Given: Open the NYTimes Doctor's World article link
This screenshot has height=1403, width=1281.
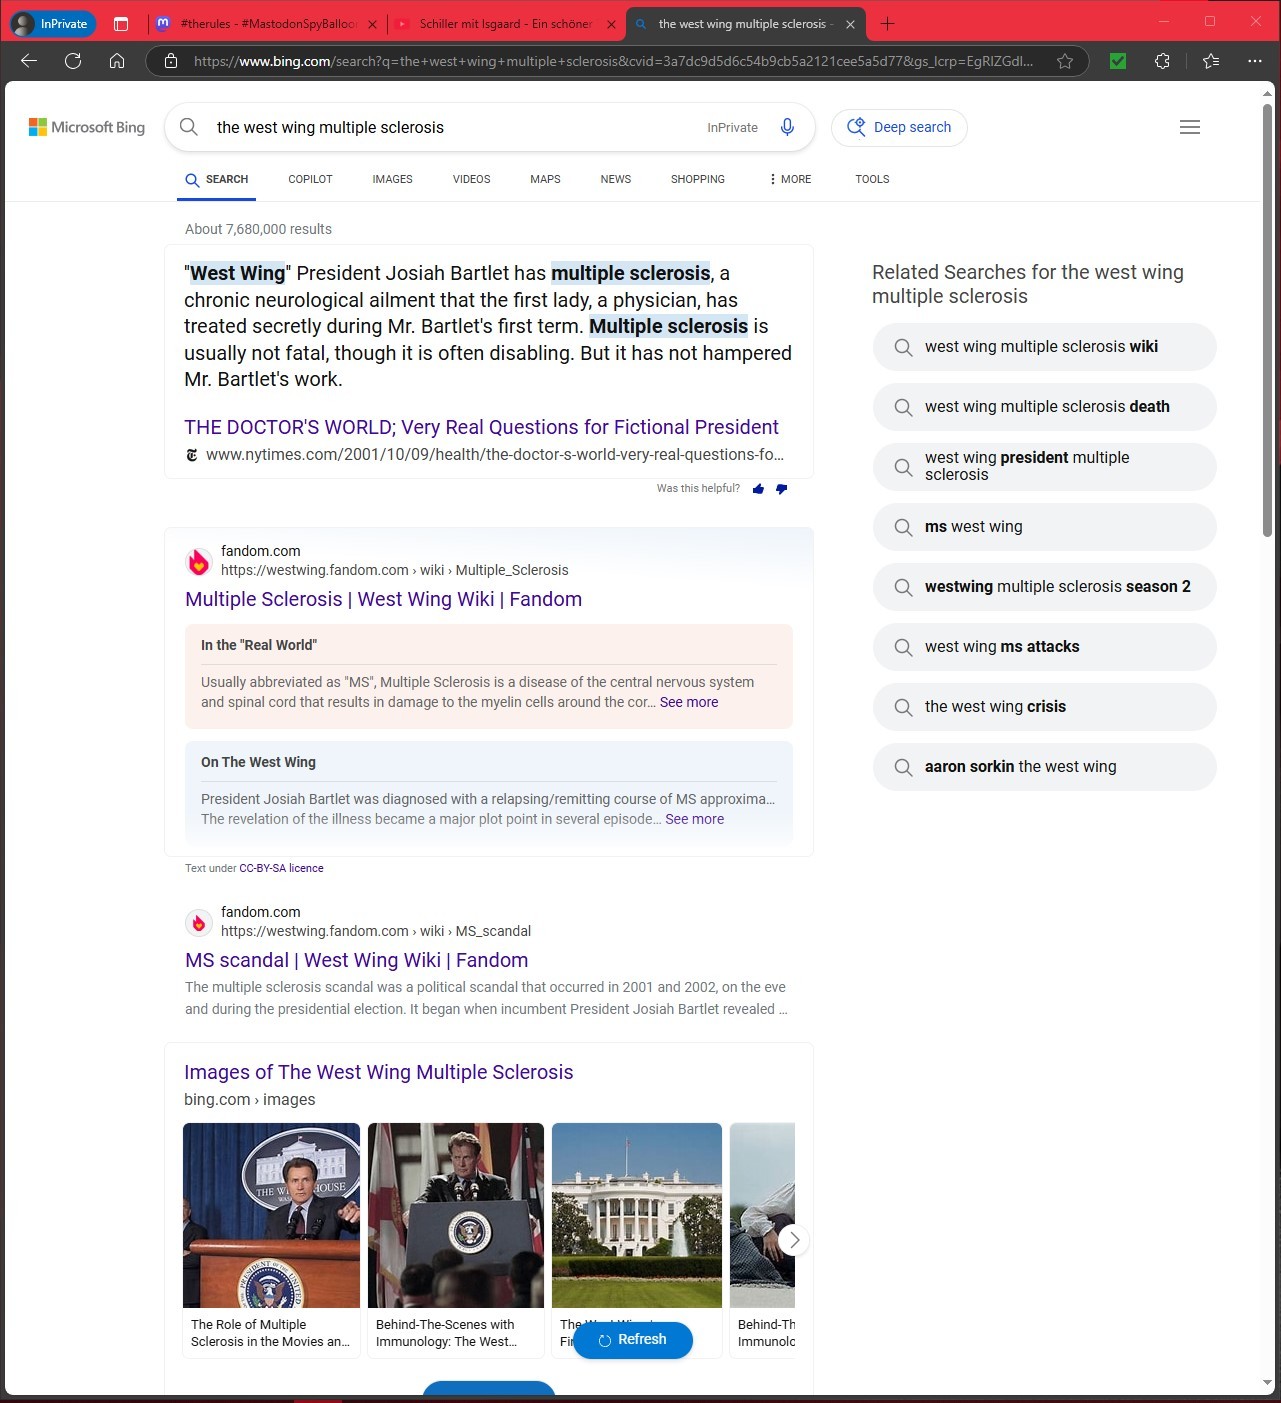Looking at the screenshot, I should click(x=481, y=427).
